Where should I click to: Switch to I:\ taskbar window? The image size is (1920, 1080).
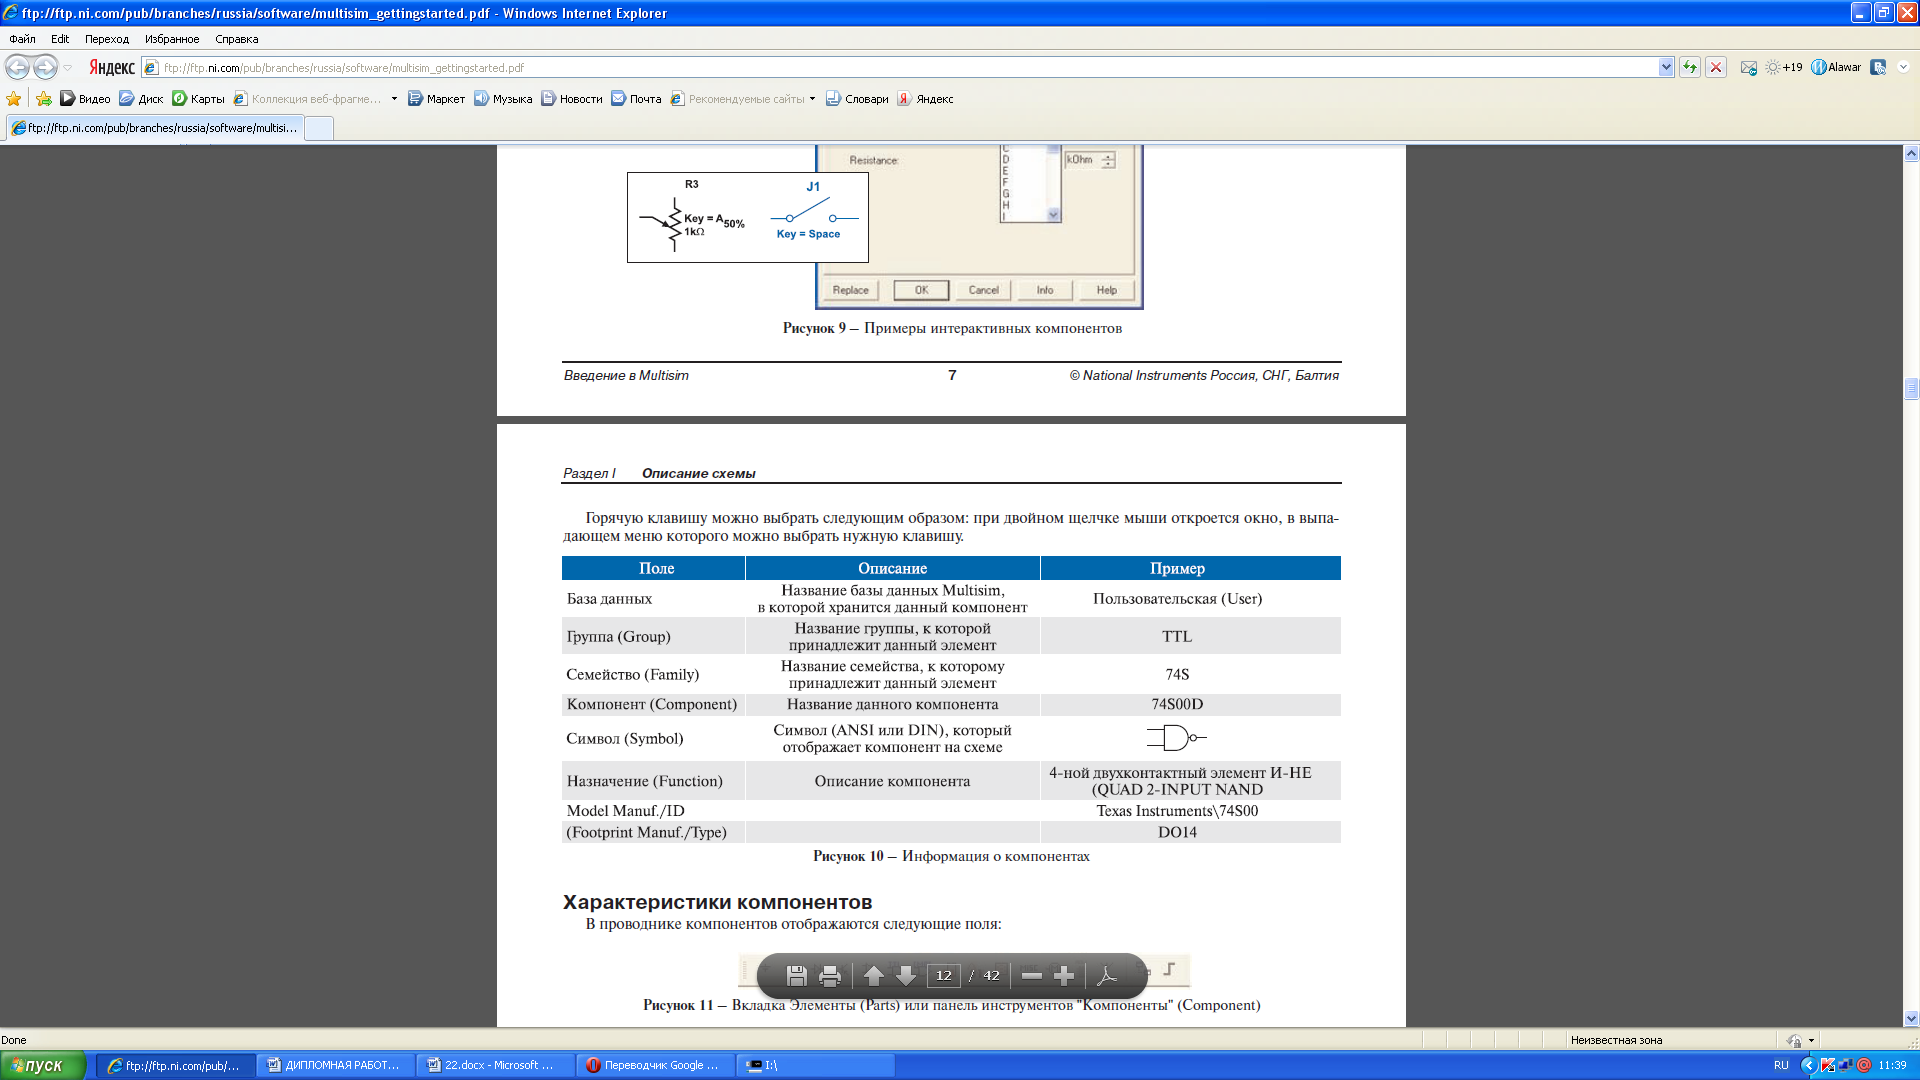click(814, 1065)
